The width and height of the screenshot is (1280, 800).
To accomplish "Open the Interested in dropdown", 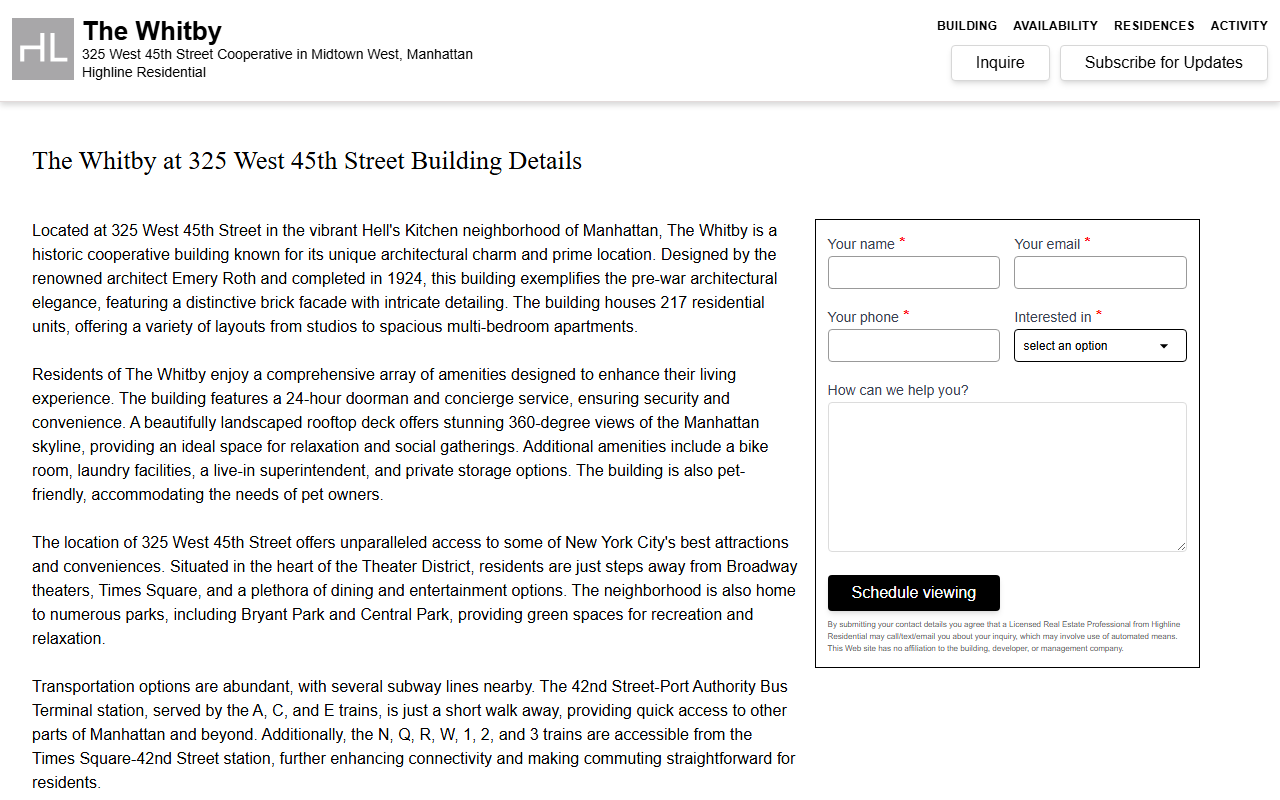I will coord(1100,346).
